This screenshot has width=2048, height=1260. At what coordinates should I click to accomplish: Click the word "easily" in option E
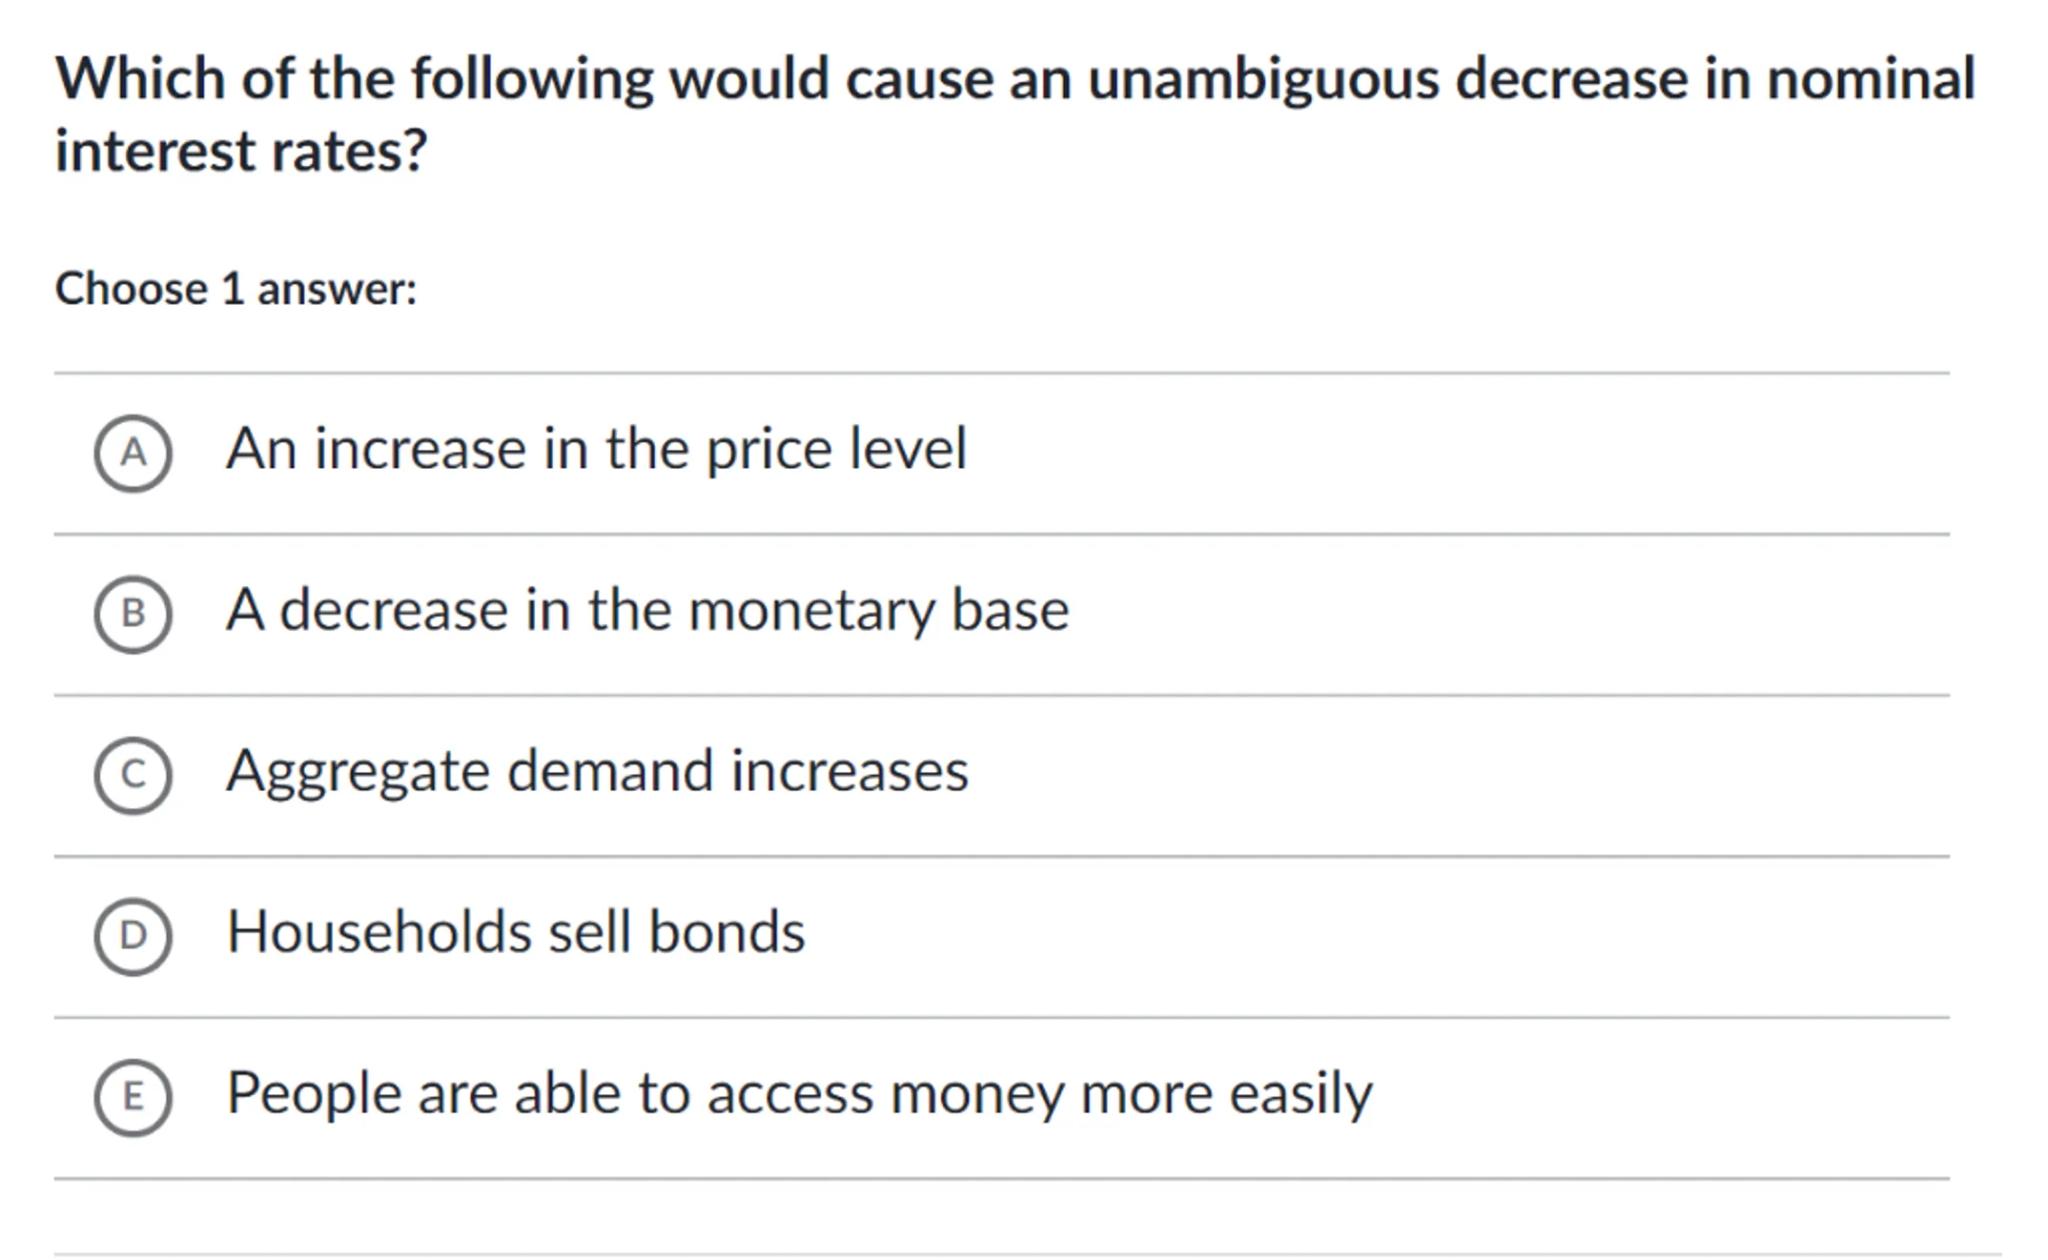coord(1300,1095)
